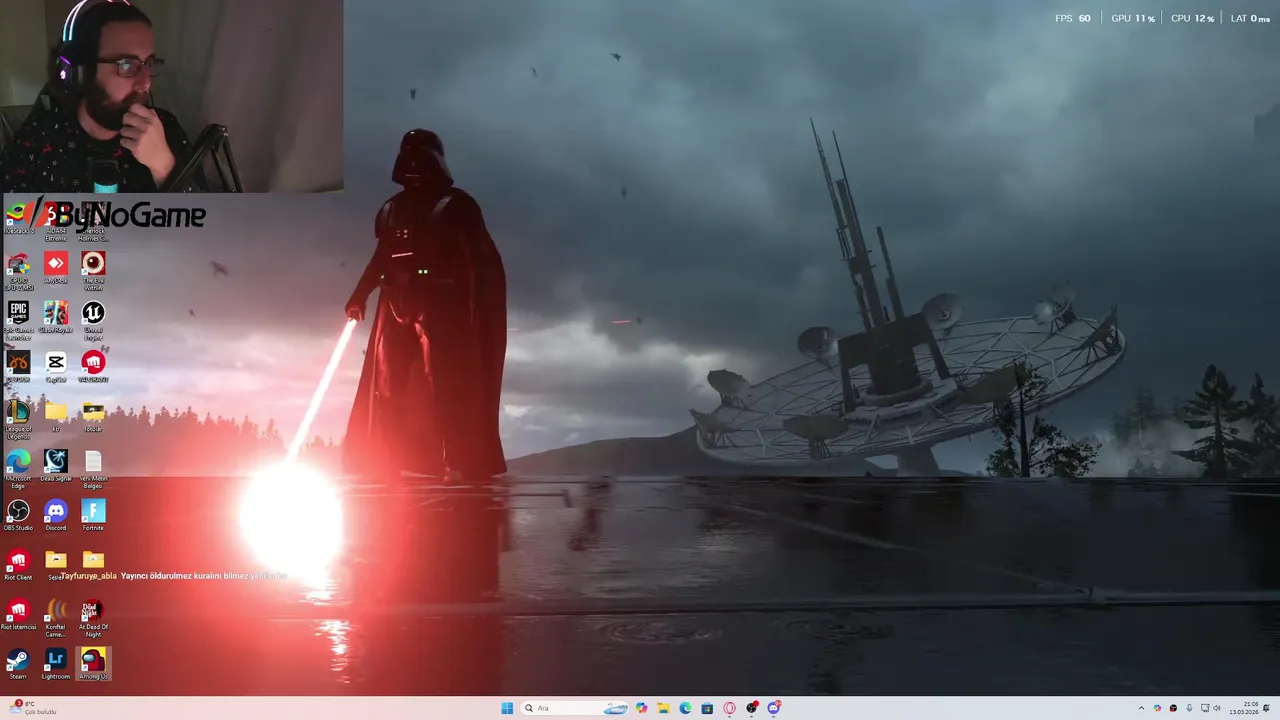Viewport: 1280px width, 720px height.
Task: Select the Clash Royale desktop icon
Action: [x=56, y=319]
